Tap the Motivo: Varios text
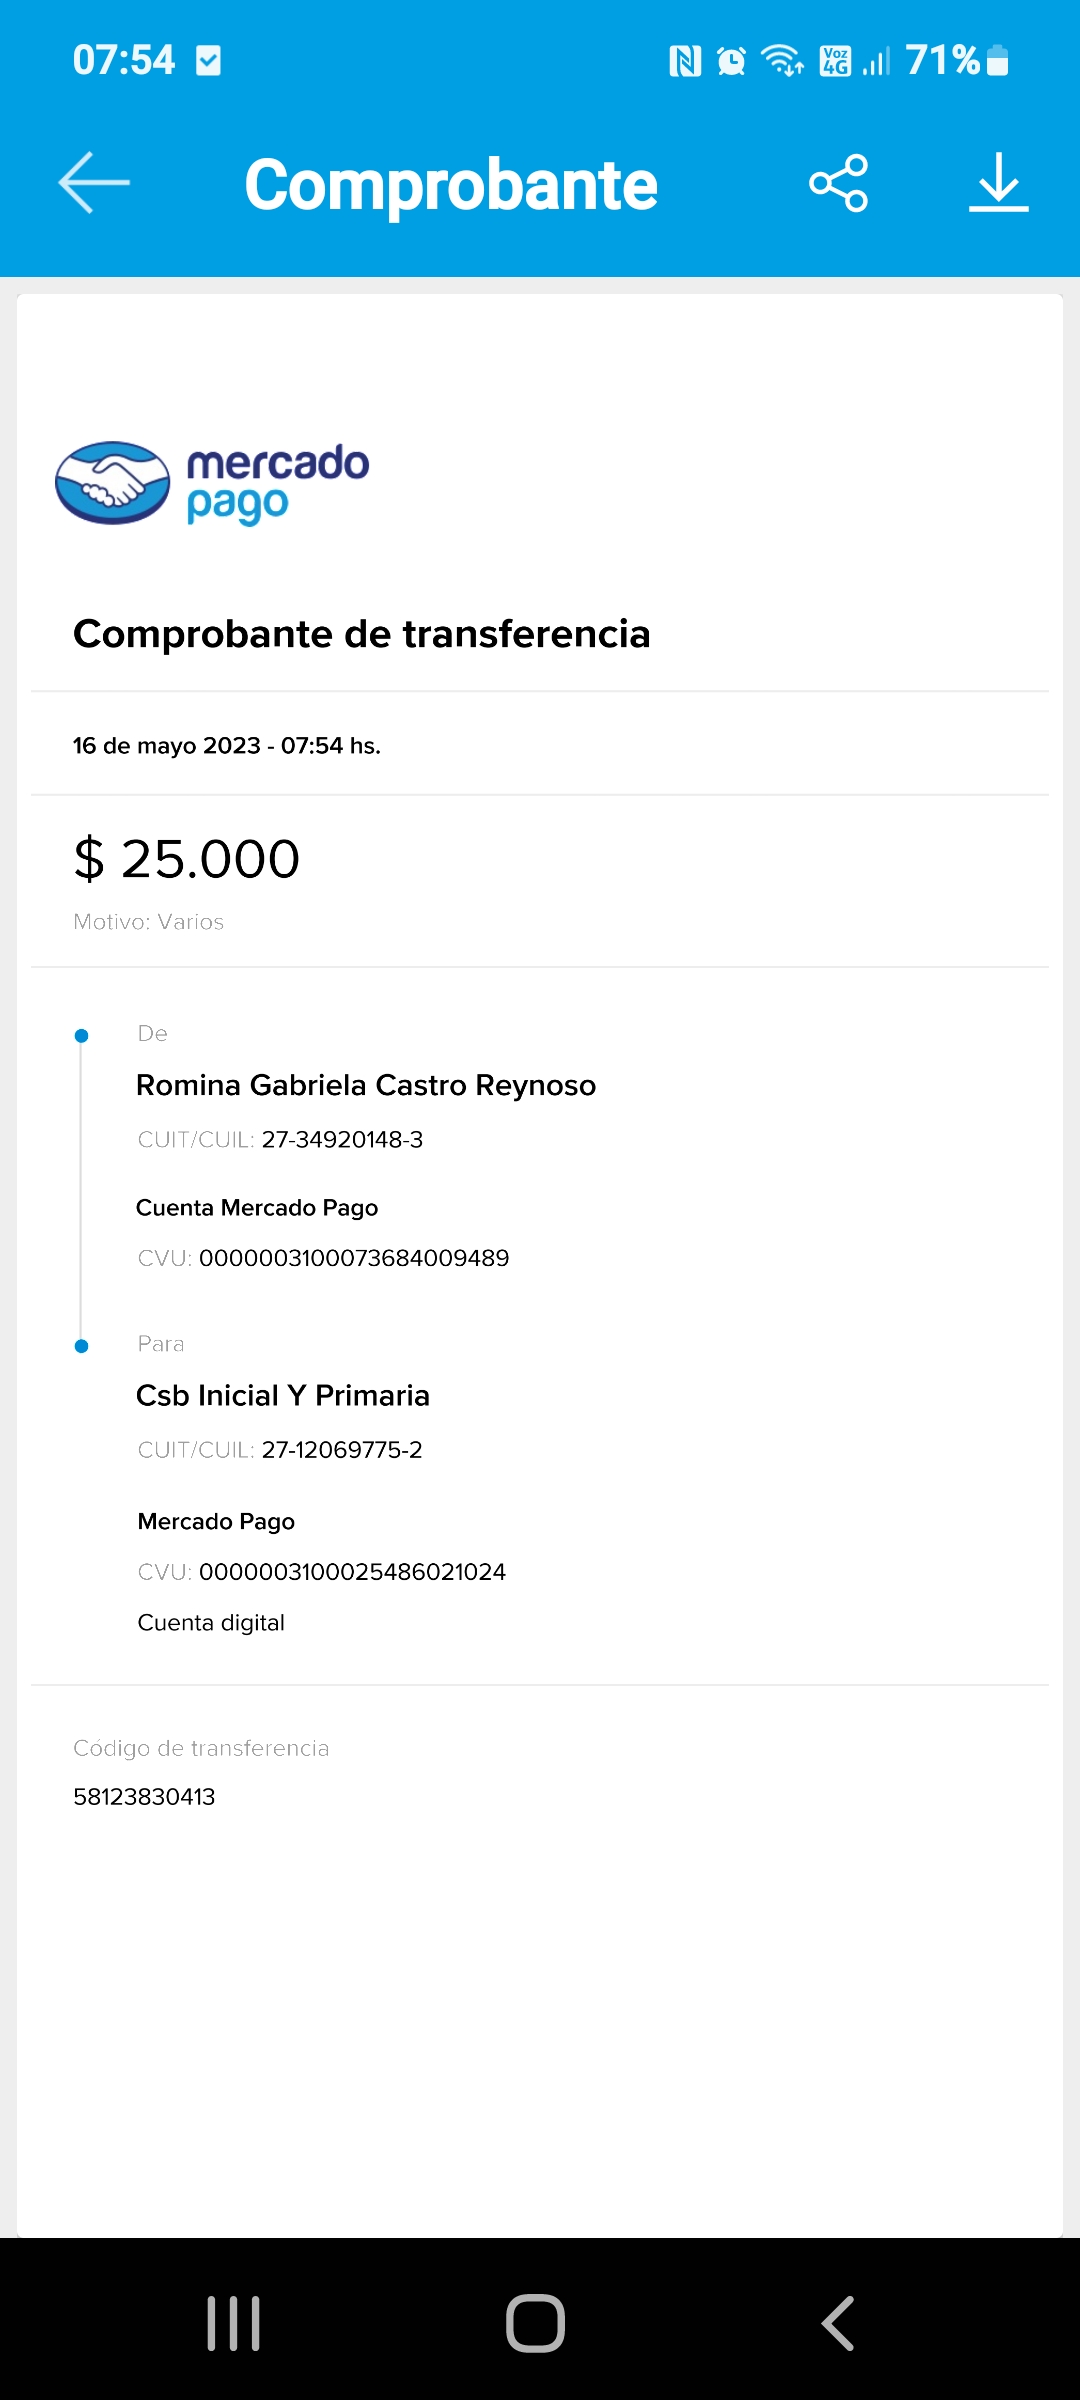The height and width of the screenshot is (2400, 1080). (148, 922)
